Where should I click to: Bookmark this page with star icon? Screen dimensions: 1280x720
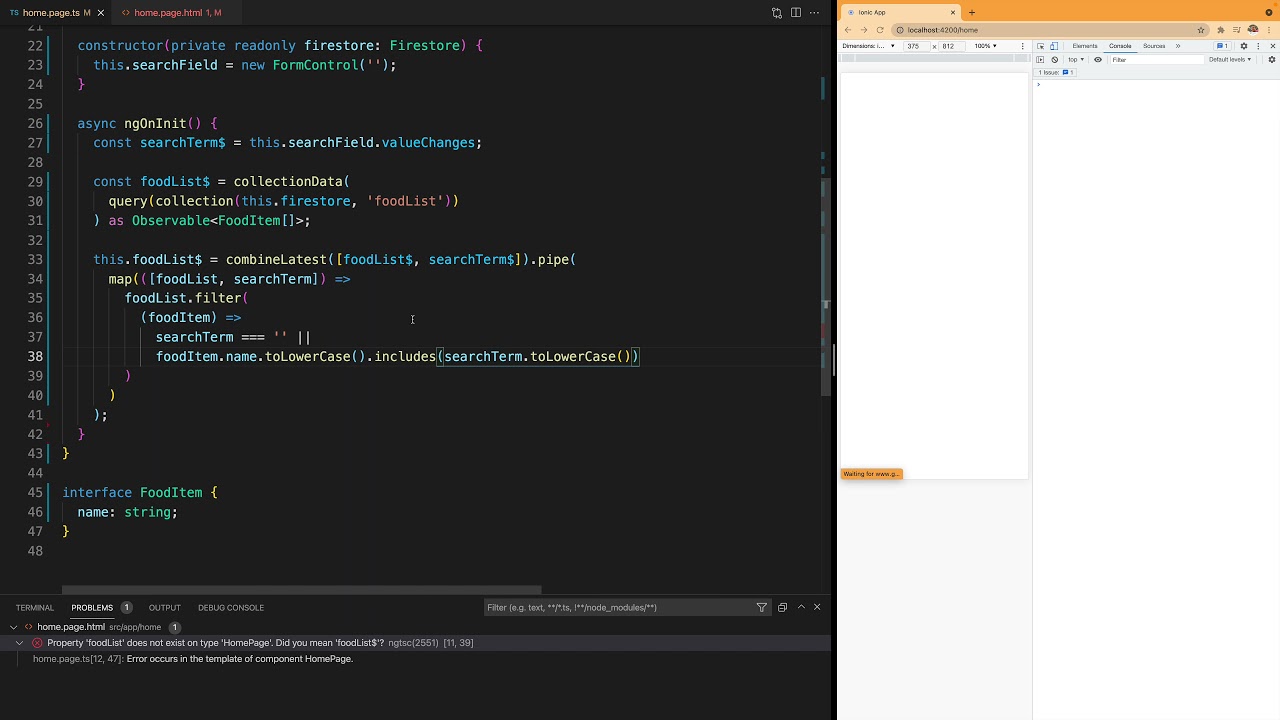tap(1201, 30)
